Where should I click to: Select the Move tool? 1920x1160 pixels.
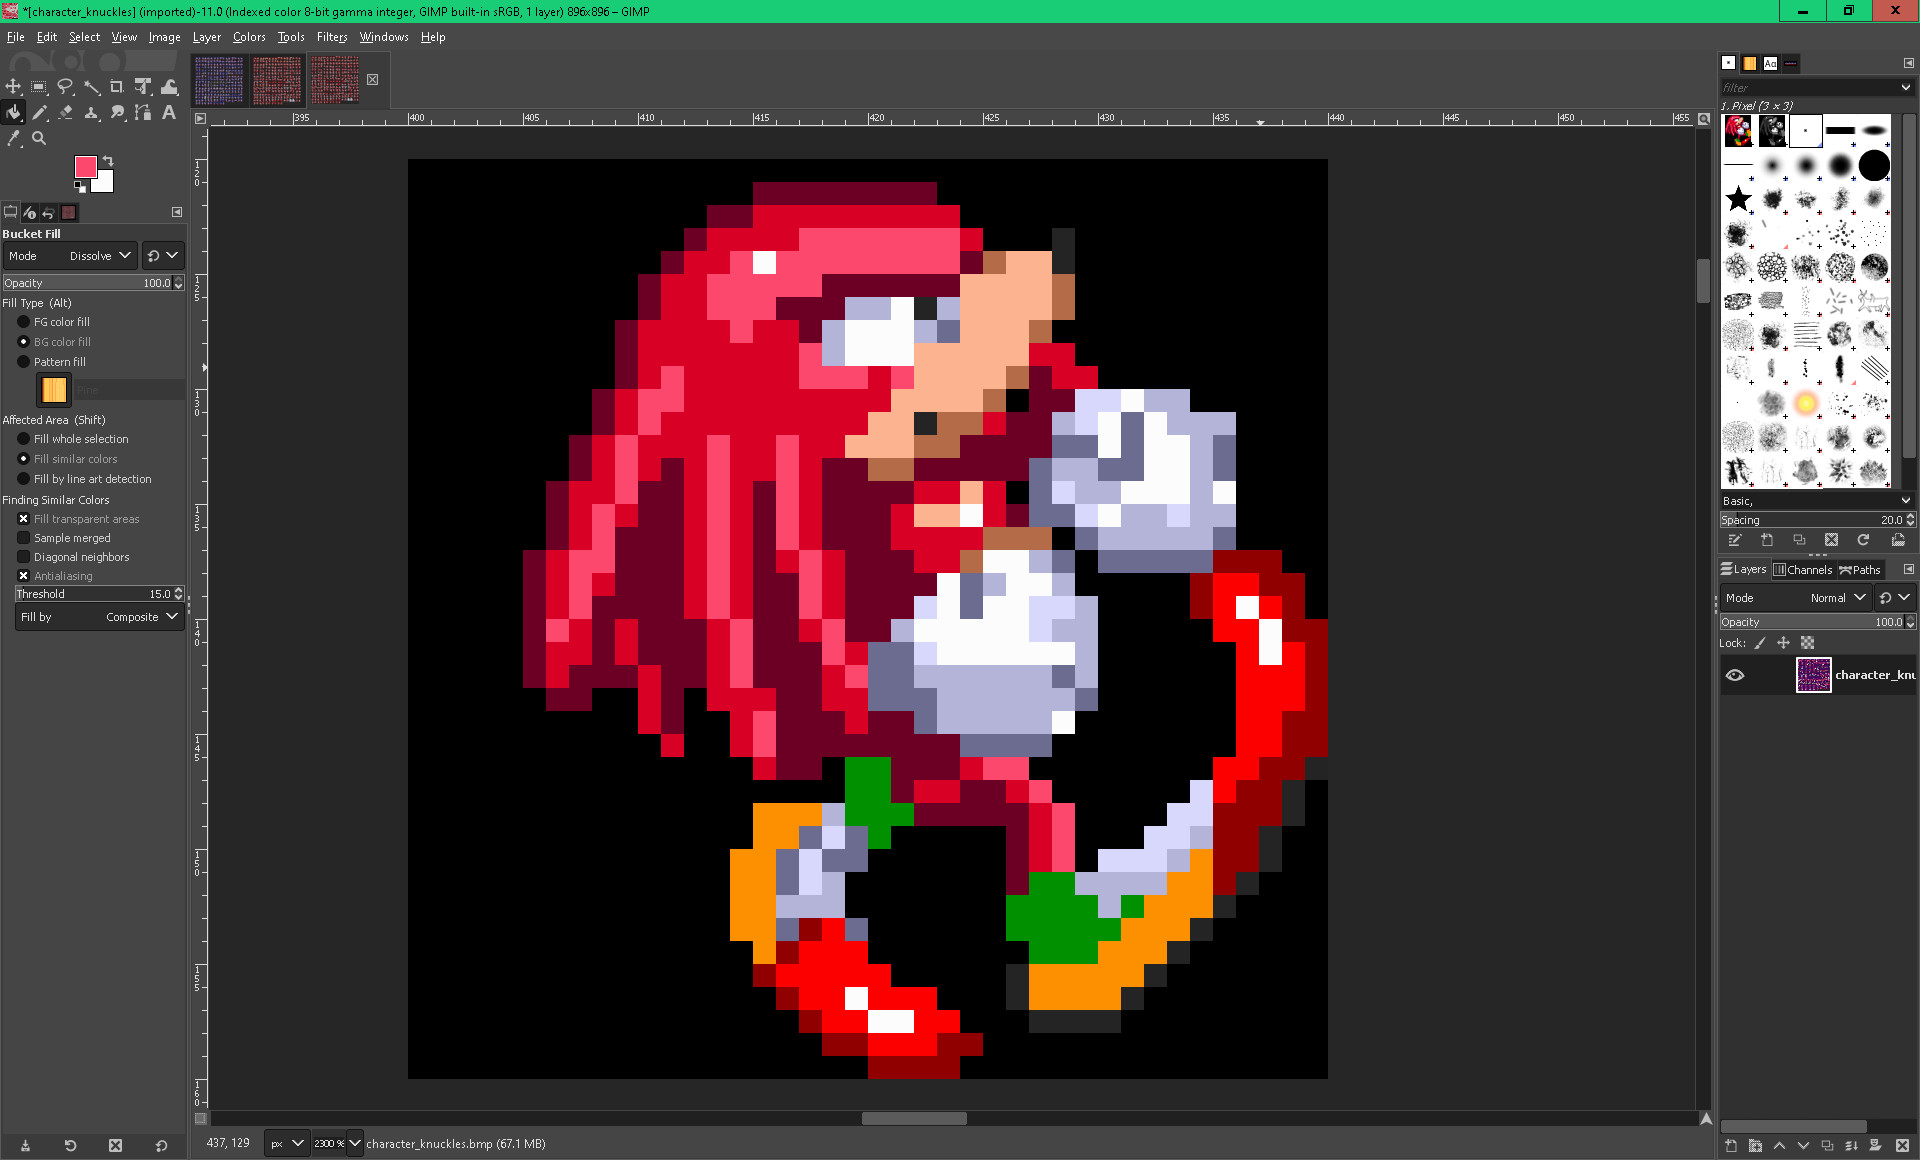pyautogui.click(x=14, y=87)
